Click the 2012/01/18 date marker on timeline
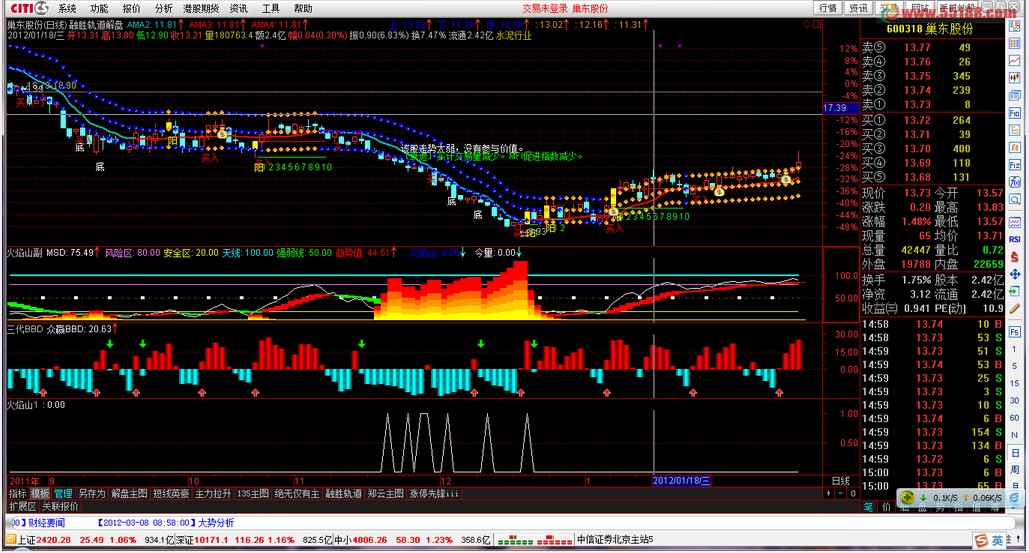 tap(682, 481)
